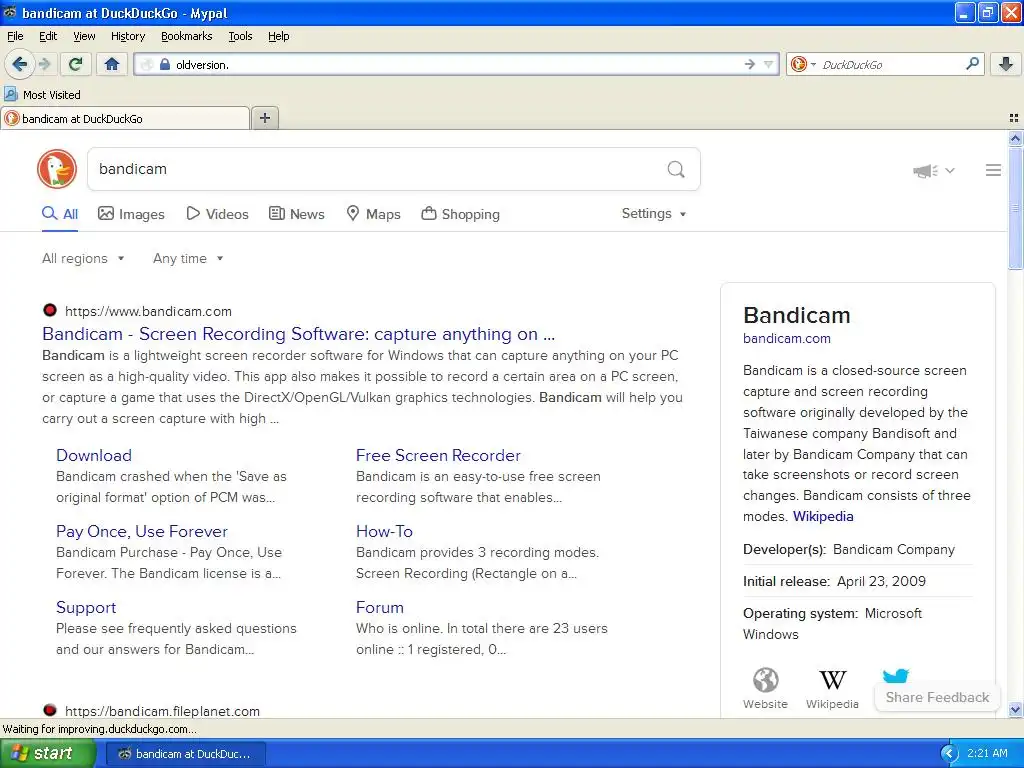Open the Edit menu
1024x768 pixels.
48,36
